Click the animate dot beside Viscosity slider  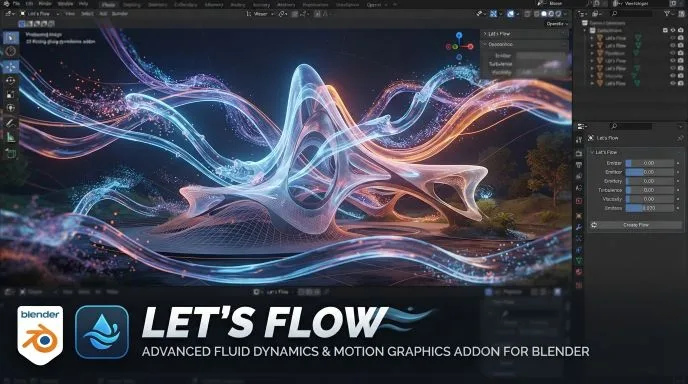(678, 199)
